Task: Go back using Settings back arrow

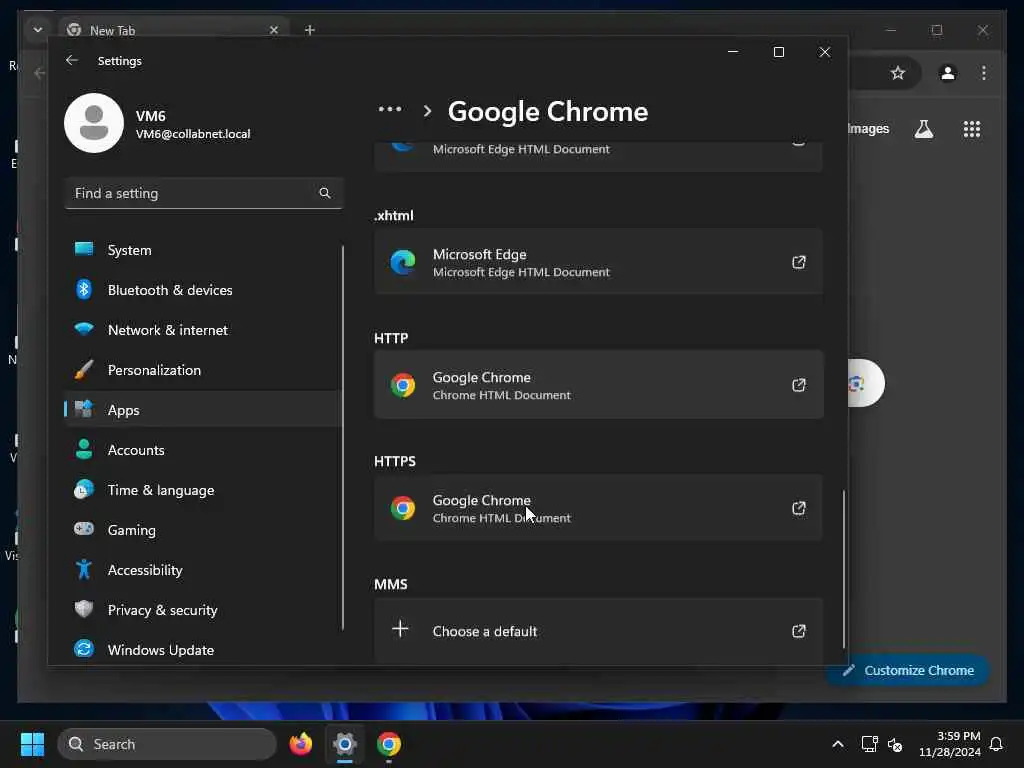Action: 72,60
